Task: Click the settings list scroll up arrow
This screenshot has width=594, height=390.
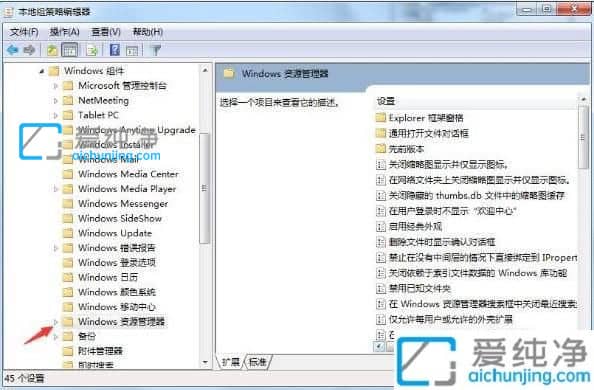Action: 583,100
